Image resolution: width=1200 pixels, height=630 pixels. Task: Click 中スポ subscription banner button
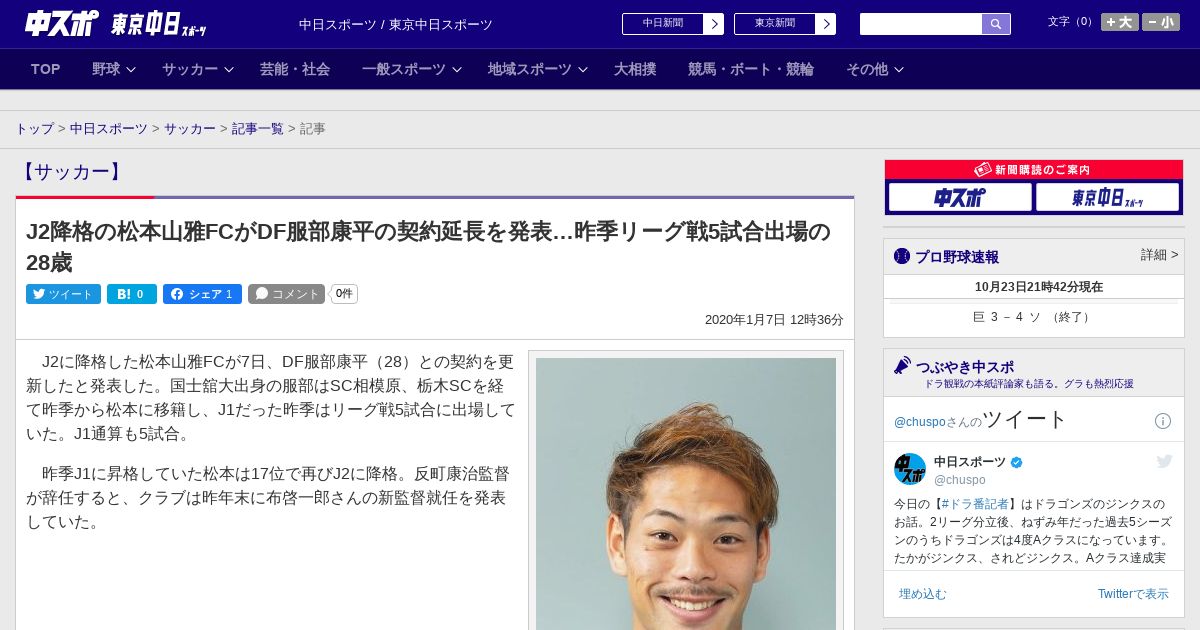pos(960,197)
